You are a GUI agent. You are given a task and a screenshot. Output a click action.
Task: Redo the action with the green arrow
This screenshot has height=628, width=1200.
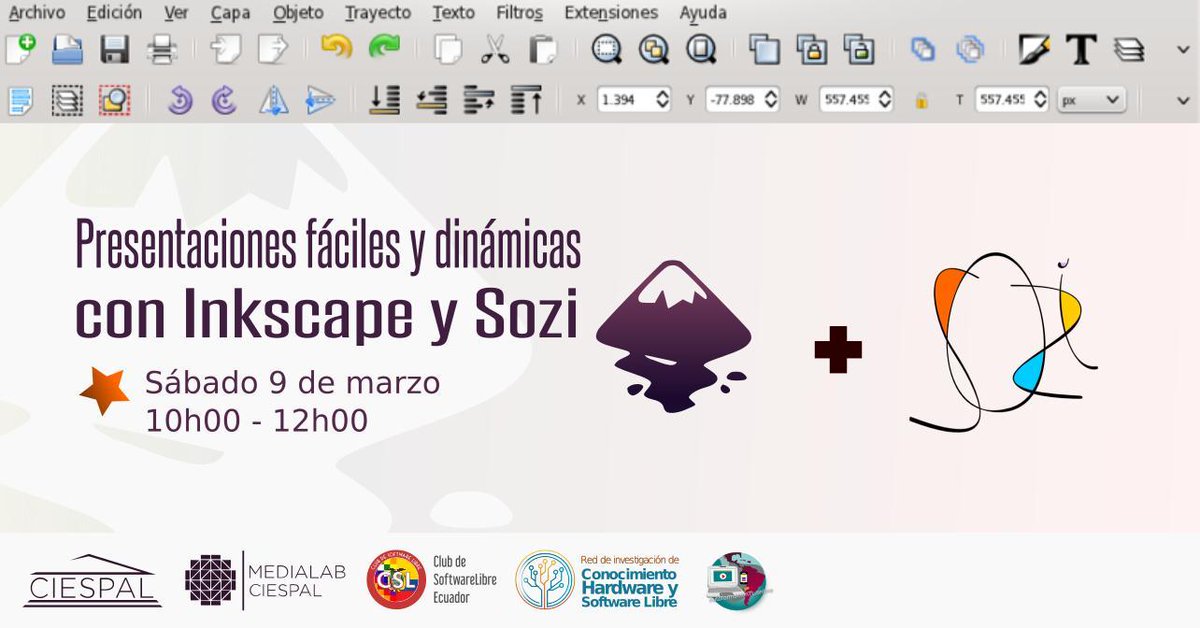(384, 48)
